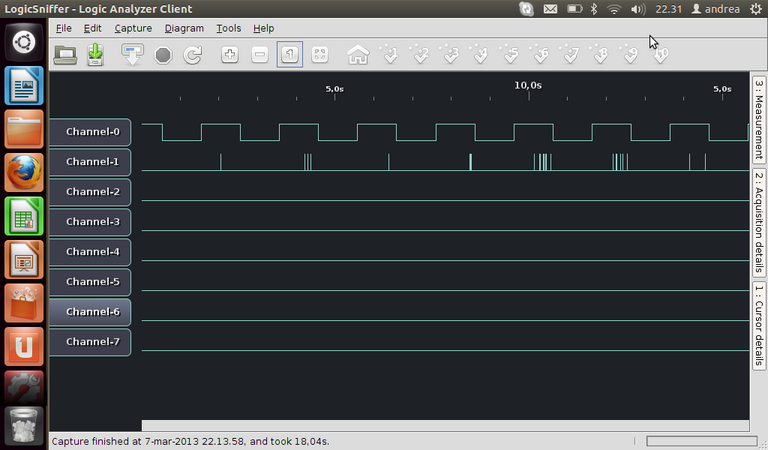The height and width of the screenshot is (450, 768).
Task: Reset zoom to original 1:1 level
Action: (x=289, y=54)
